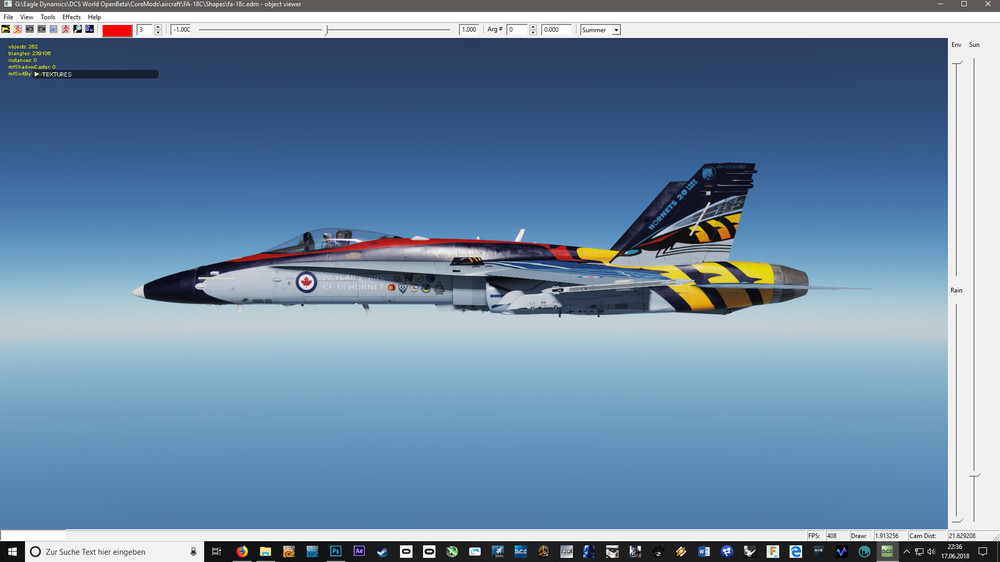Open After Effects from the taskbar
The image size is (1000, 562).
(359, 552)
